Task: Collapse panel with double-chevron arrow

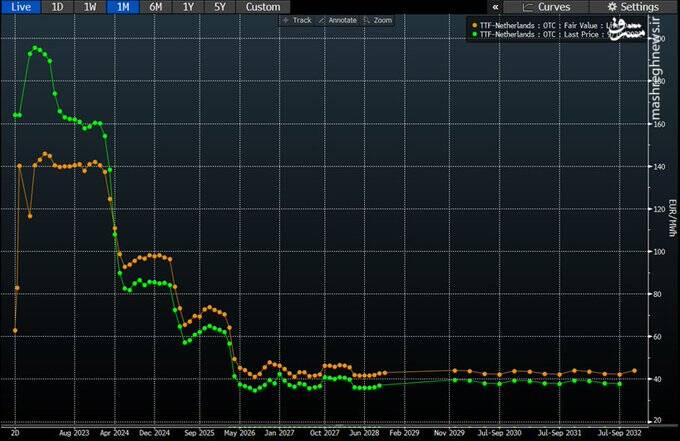Action: [x=494, y=7]
